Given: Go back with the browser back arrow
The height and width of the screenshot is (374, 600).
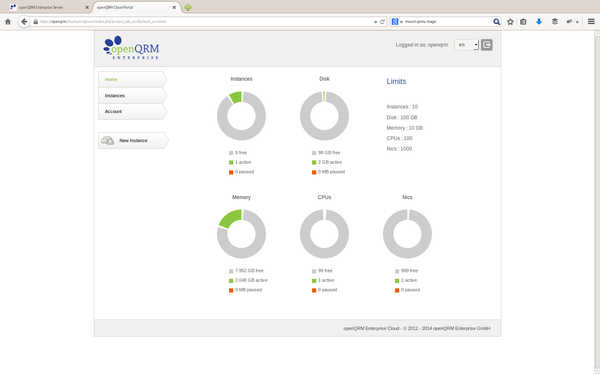Looking at the screenshot, I should [24, 22].
